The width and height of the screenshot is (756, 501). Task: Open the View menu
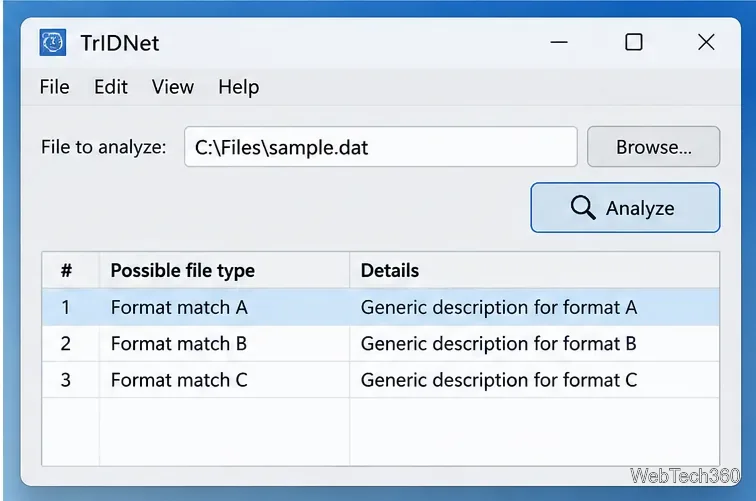173,87
